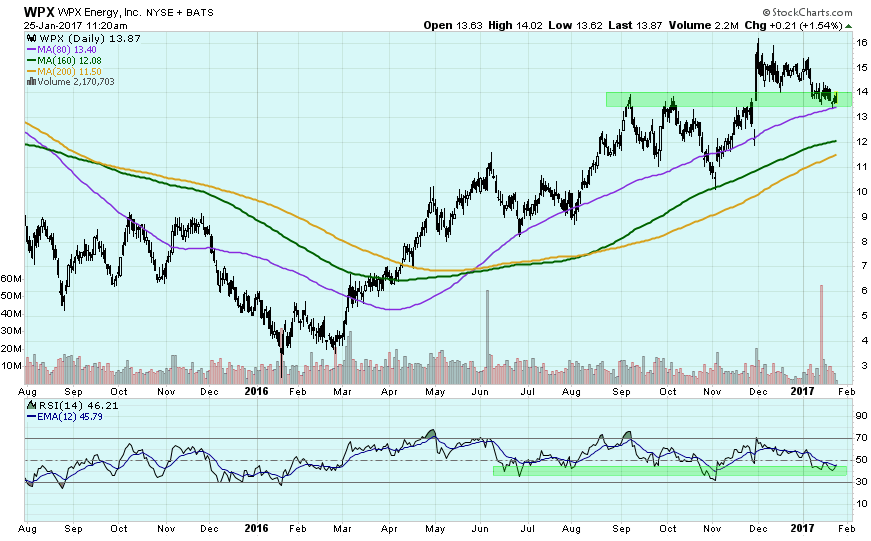The width and height of the screenshot is (871, 541).
Task: Click the Last 13.87 value
Action: 635,26
